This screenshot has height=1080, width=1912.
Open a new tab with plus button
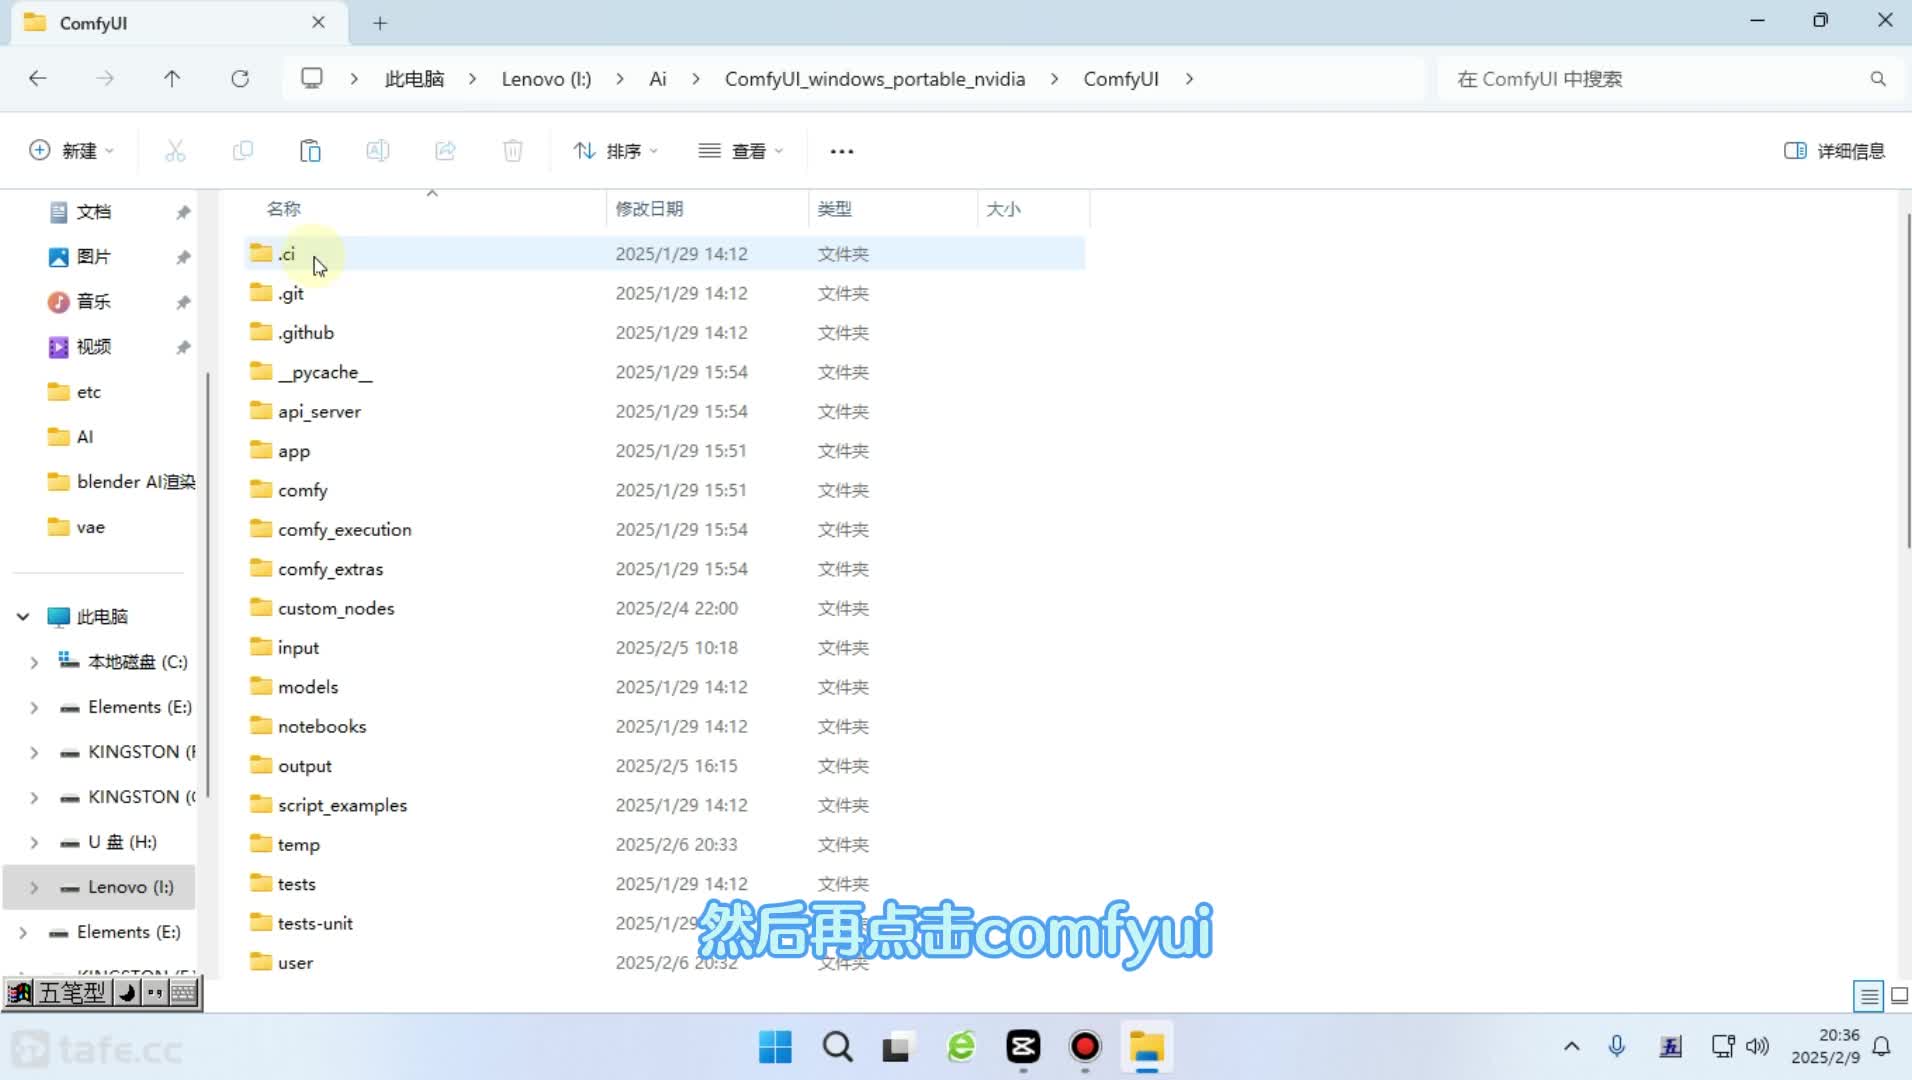[380, 23]
